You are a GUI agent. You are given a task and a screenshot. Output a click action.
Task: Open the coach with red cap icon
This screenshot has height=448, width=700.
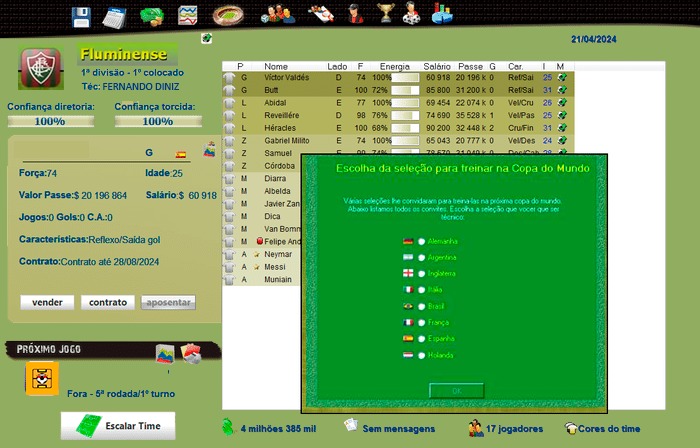355,13
